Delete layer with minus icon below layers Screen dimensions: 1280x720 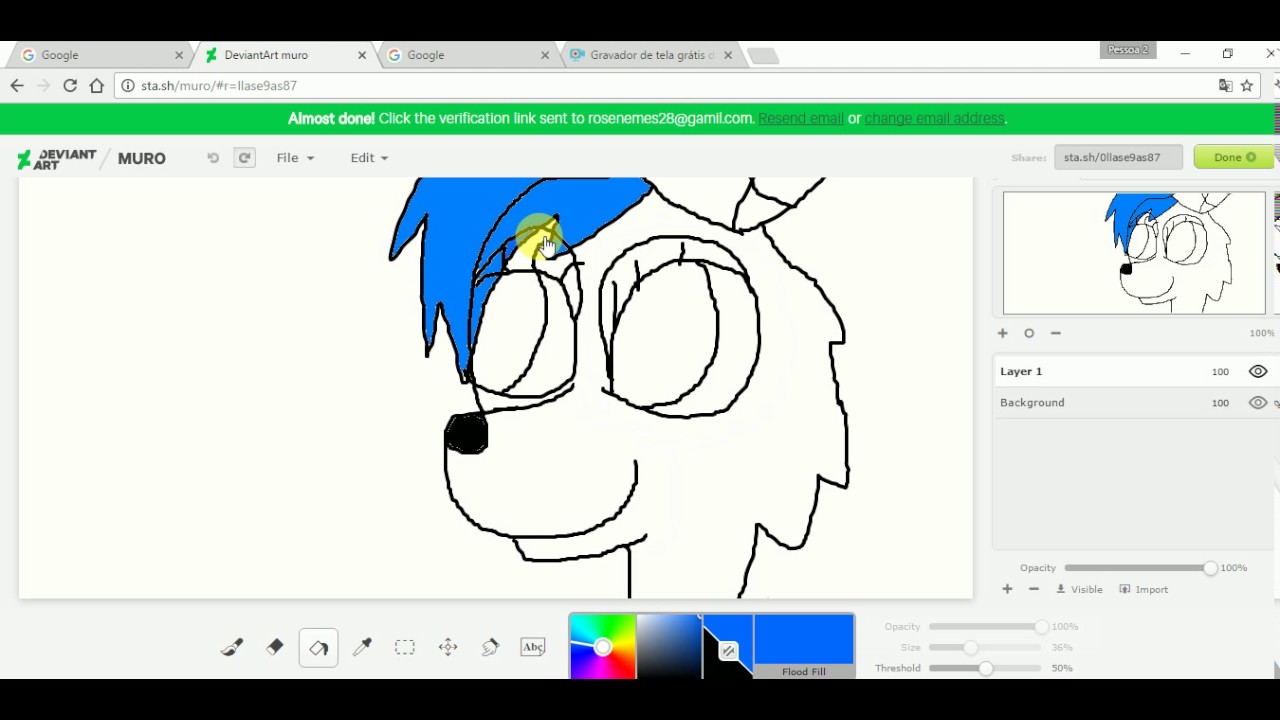(x=1034, y=589)
